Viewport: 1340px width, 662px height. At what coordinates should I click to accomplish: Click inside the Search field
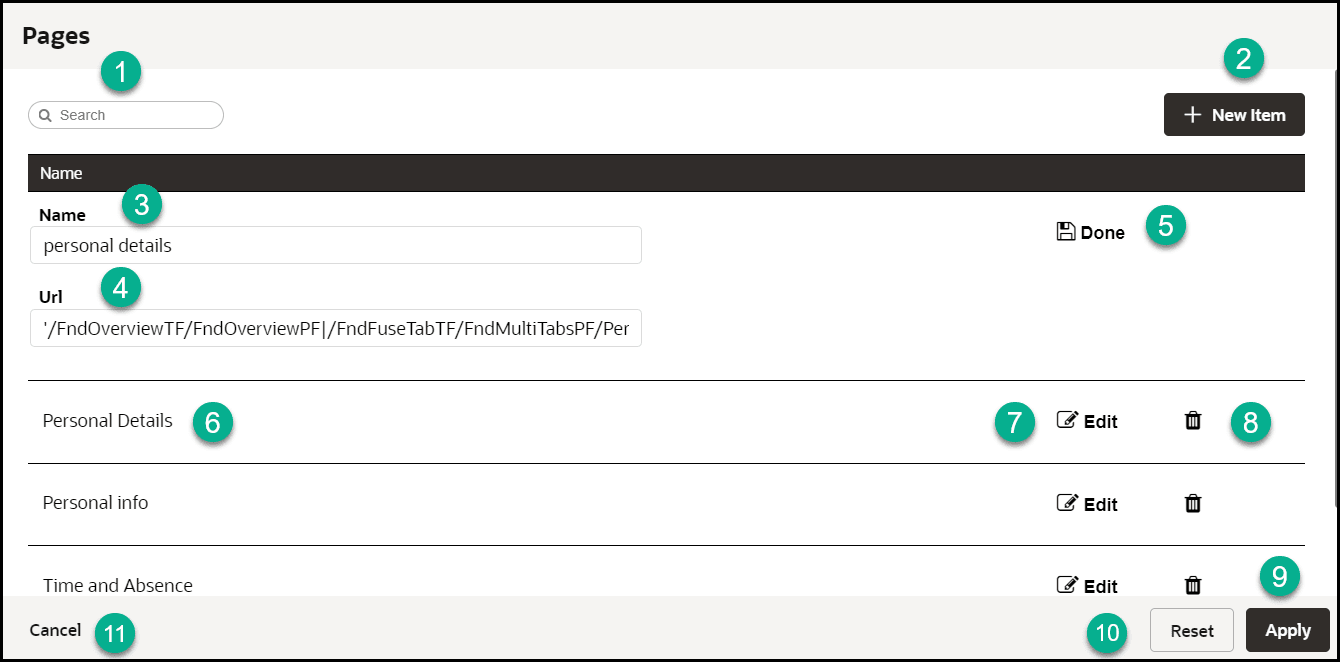125,115
